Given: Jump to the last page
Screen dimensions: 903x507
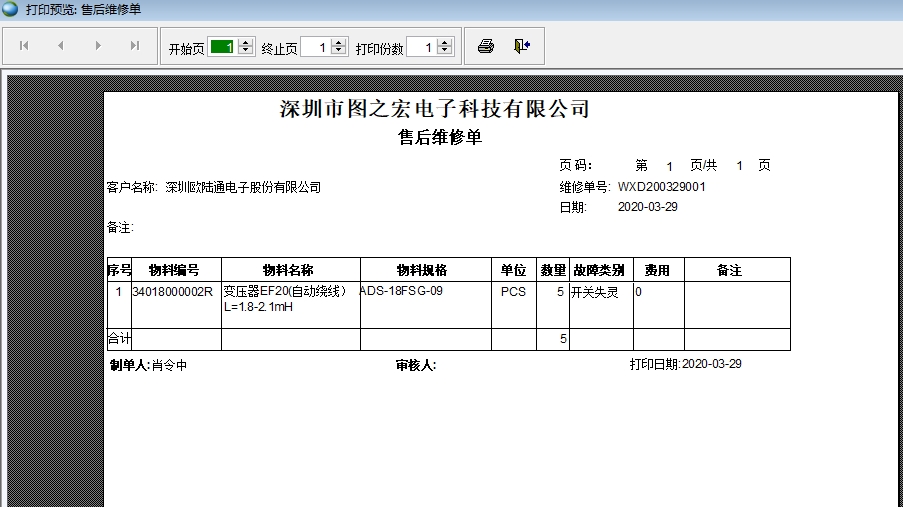Looking at the screenshot, I should [x=135, y=46].
